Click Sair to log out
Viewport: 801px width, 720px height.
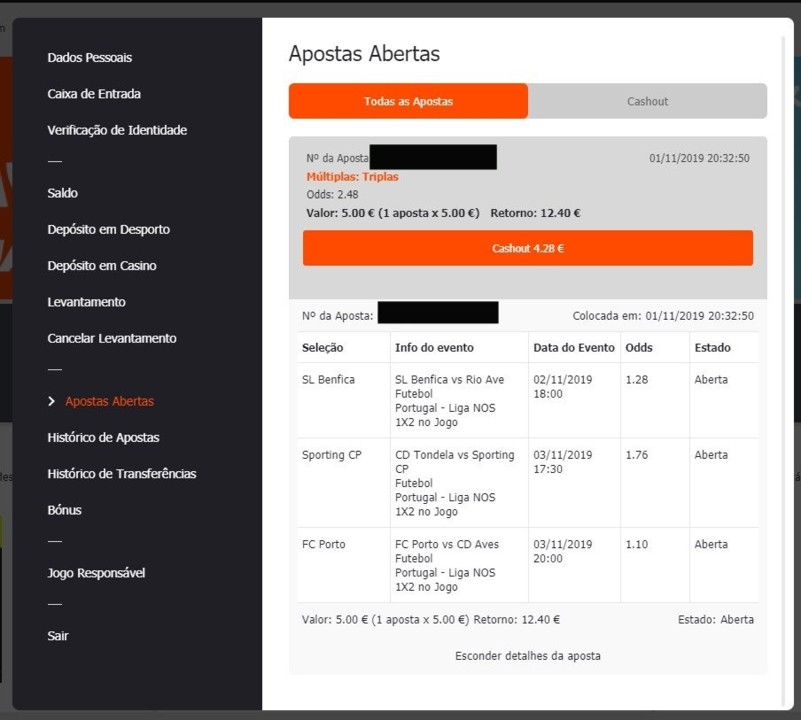pos(58,636)
